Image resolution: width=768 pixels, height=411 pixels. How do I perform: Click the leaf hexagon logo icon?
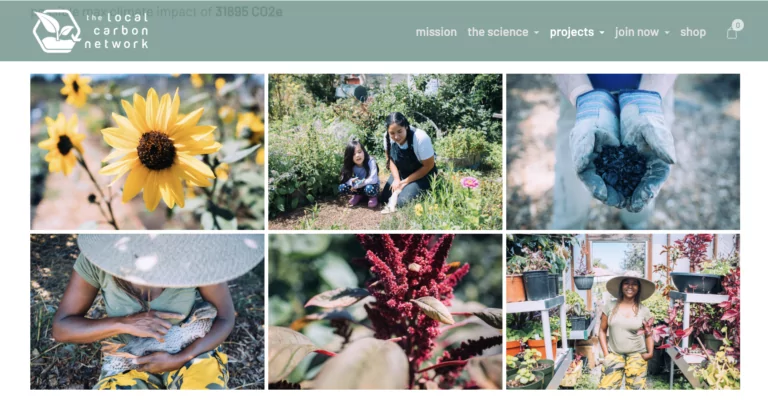pos(56,31)
